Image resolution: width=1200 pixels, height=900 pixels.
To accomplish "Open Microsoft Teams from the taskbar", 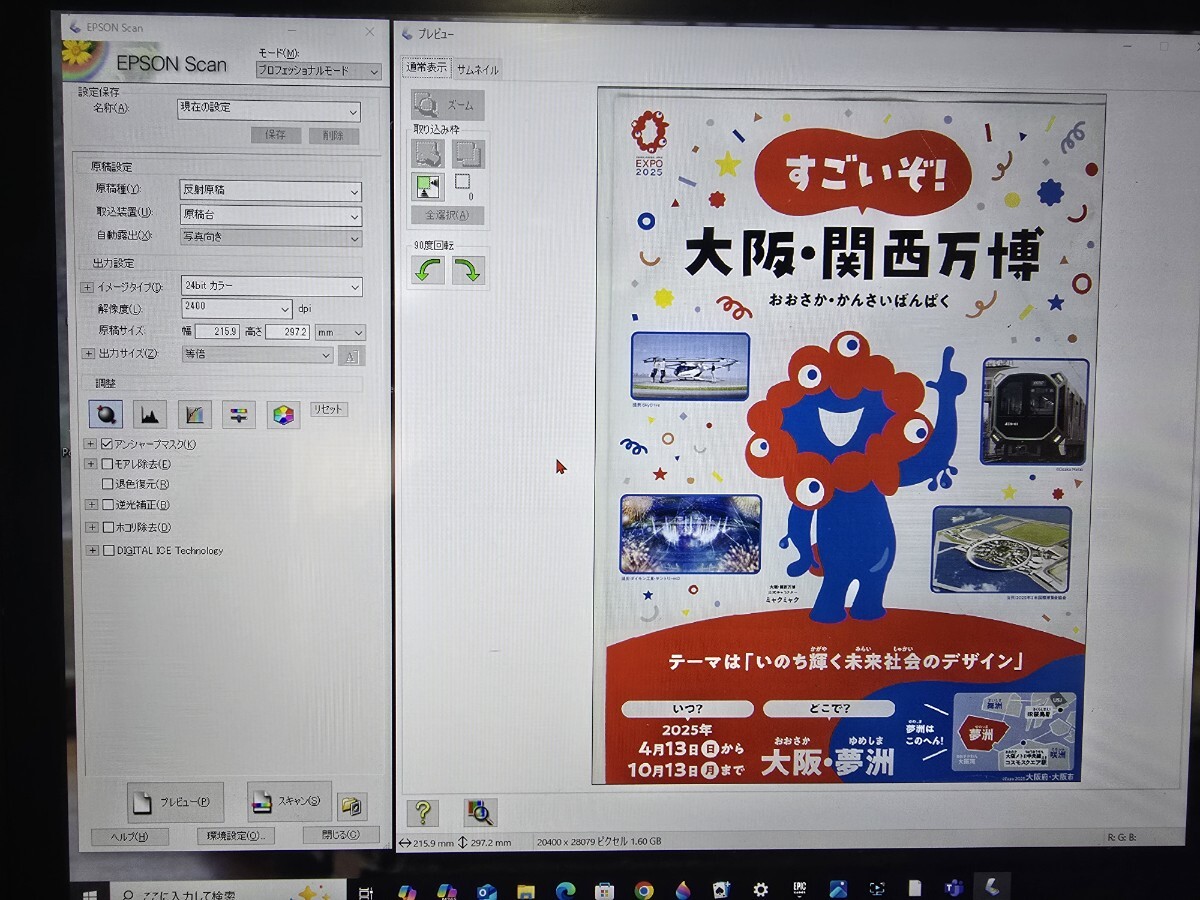I will tap(952, 888).
